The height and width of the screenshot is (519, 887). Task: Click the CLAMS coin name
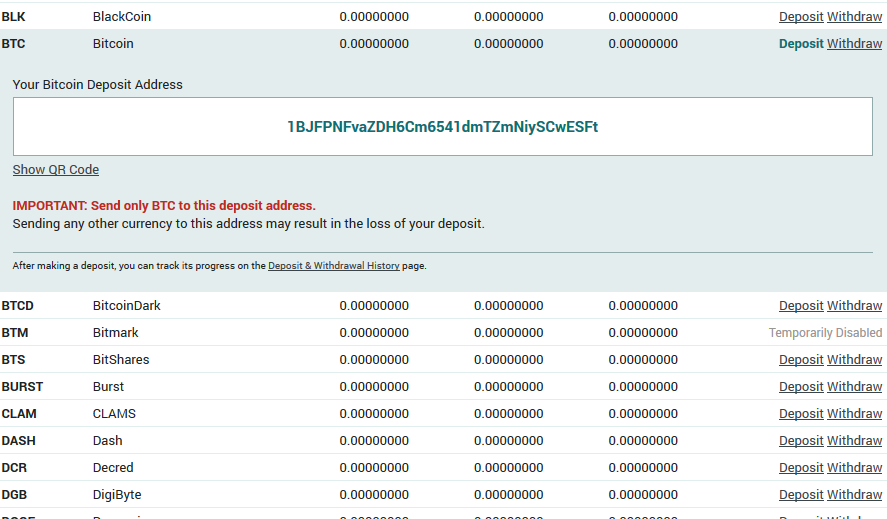[114, 414]
